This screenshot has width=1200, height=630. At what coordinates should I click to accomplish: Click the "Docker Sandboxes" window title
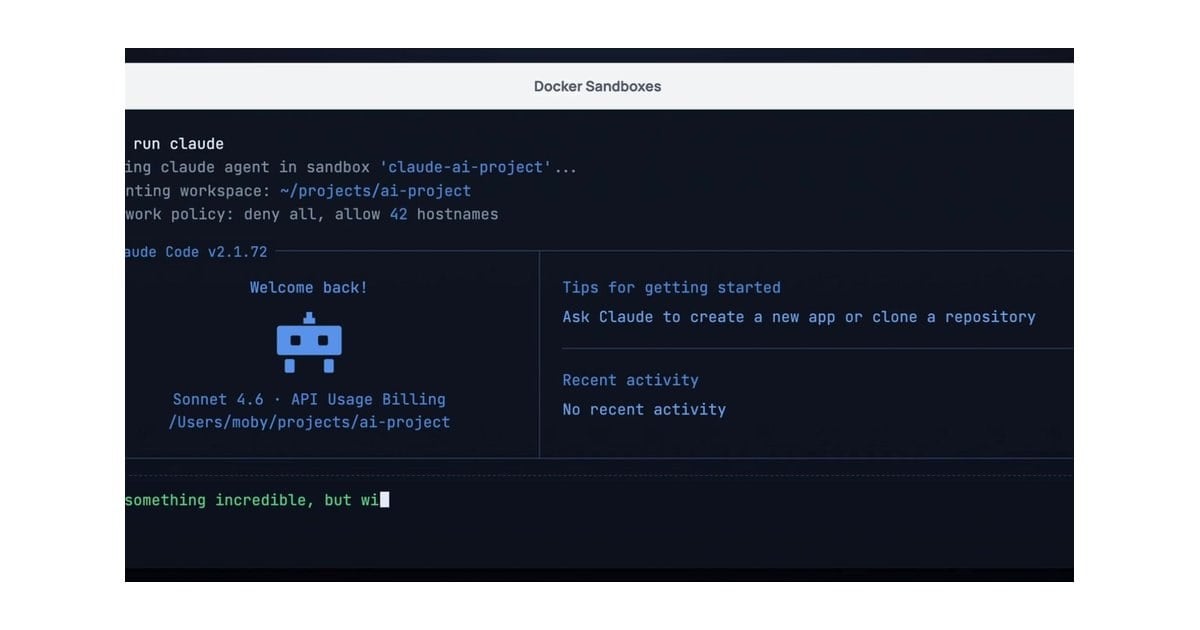coord(597,86)
